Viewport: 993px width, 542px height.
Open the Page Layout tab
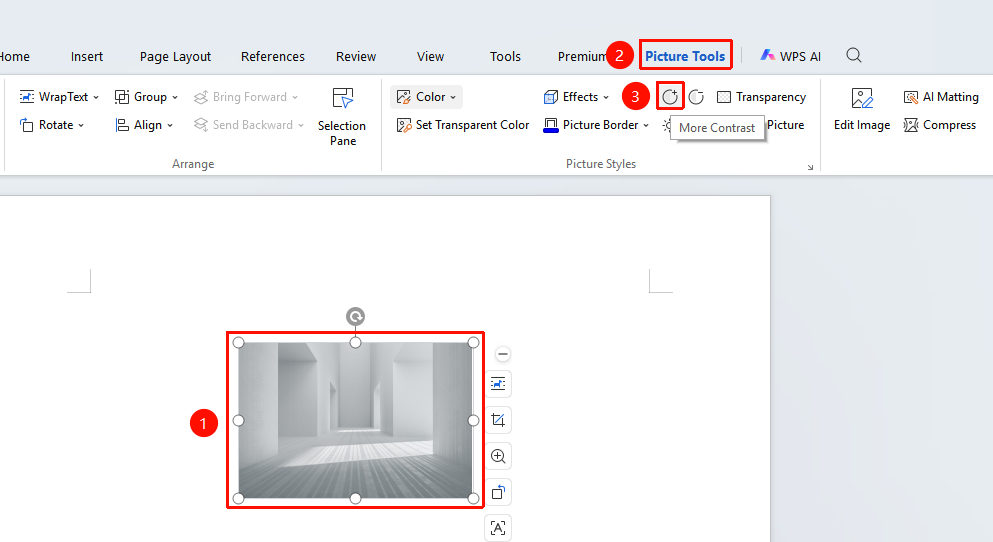[175, 56]
